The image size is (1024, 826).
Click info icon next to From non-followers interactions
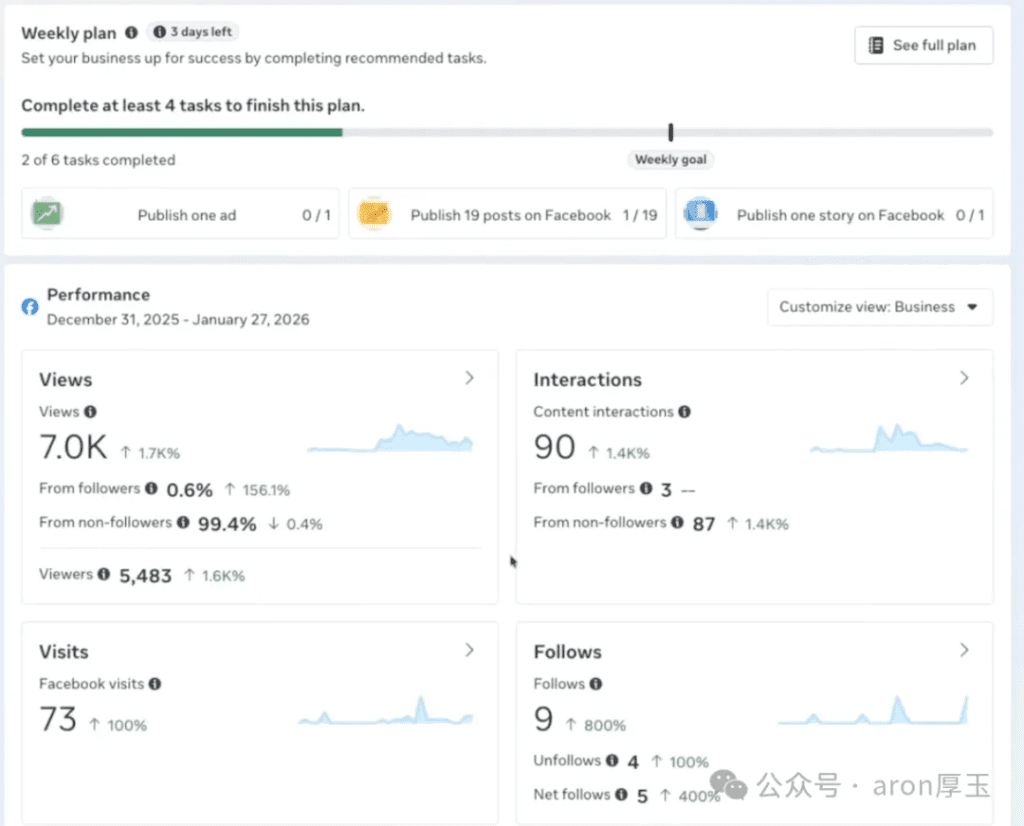tap(677, 522)
